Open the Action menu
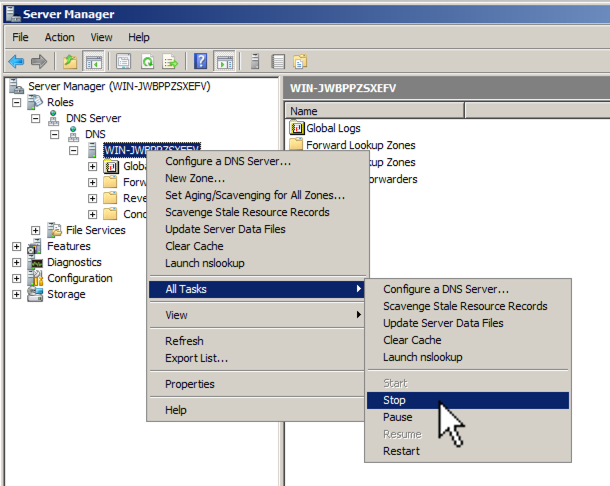This screenshot has width=610, height=486. 60,37
